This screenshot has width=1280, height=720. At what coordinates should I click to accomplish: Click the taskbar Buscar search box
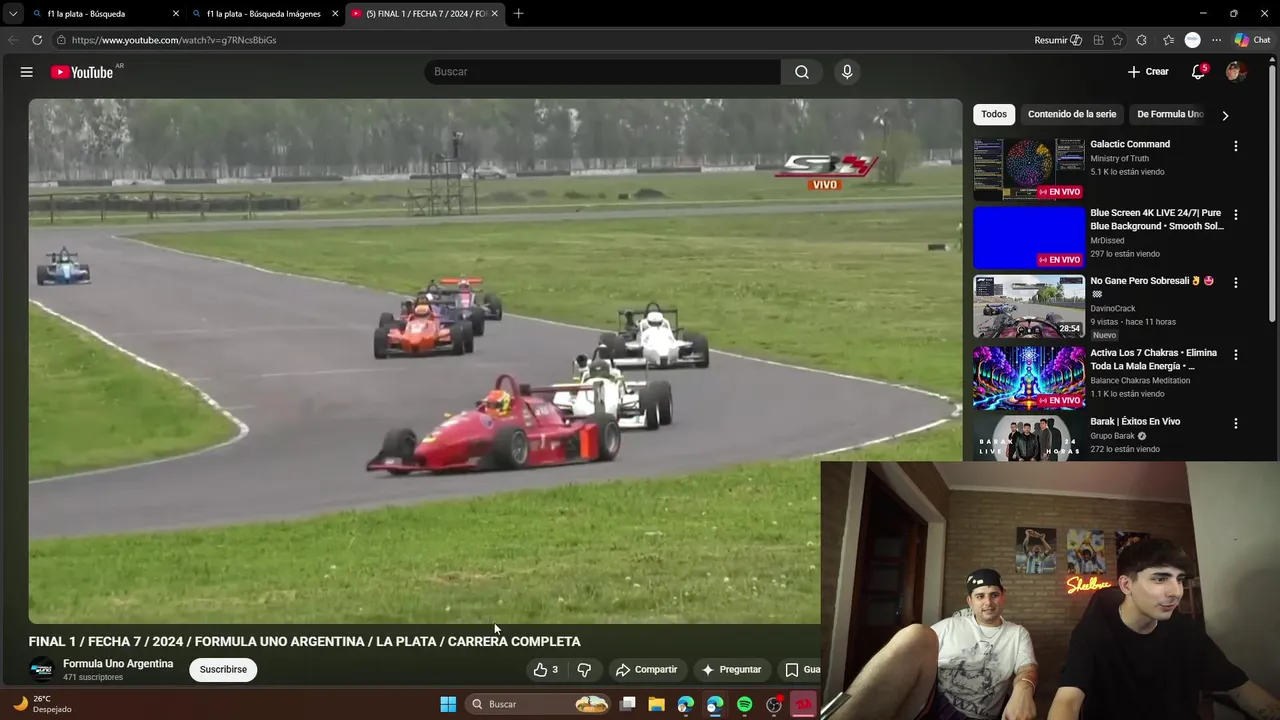(539, 705)
